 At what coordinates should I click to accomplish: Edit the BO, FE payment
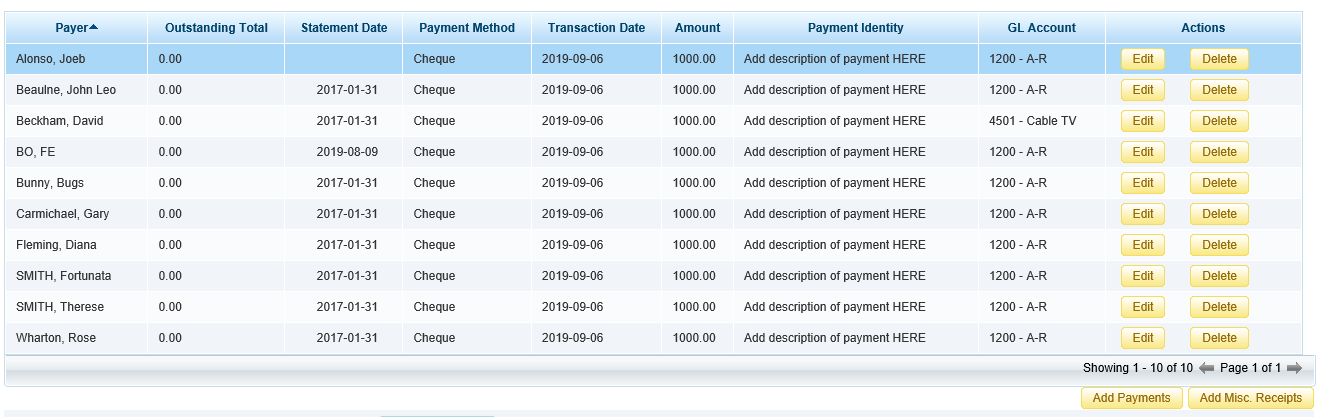pyautogui.click(x=1143, y=152)
